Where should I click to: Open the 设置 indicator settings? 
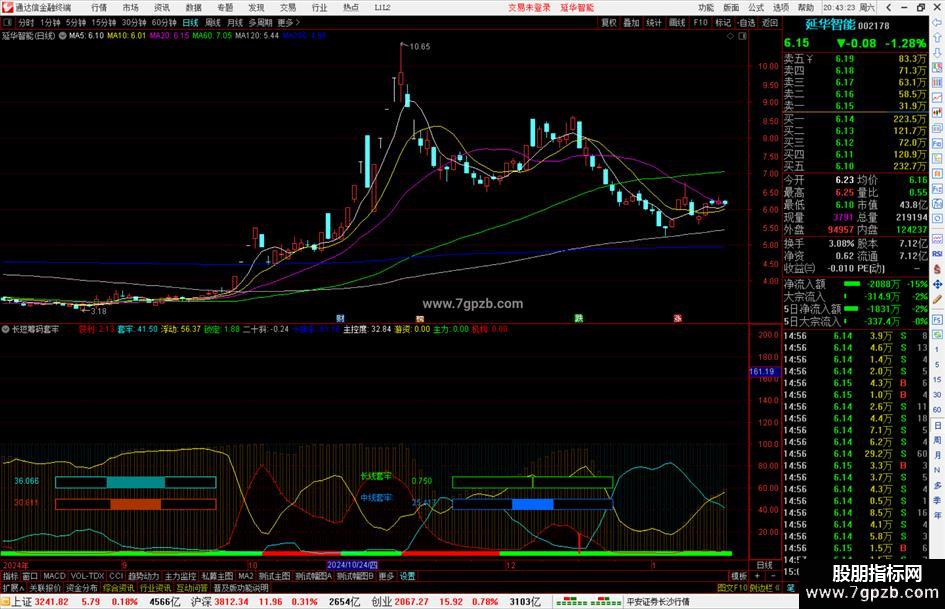[407, 576]
